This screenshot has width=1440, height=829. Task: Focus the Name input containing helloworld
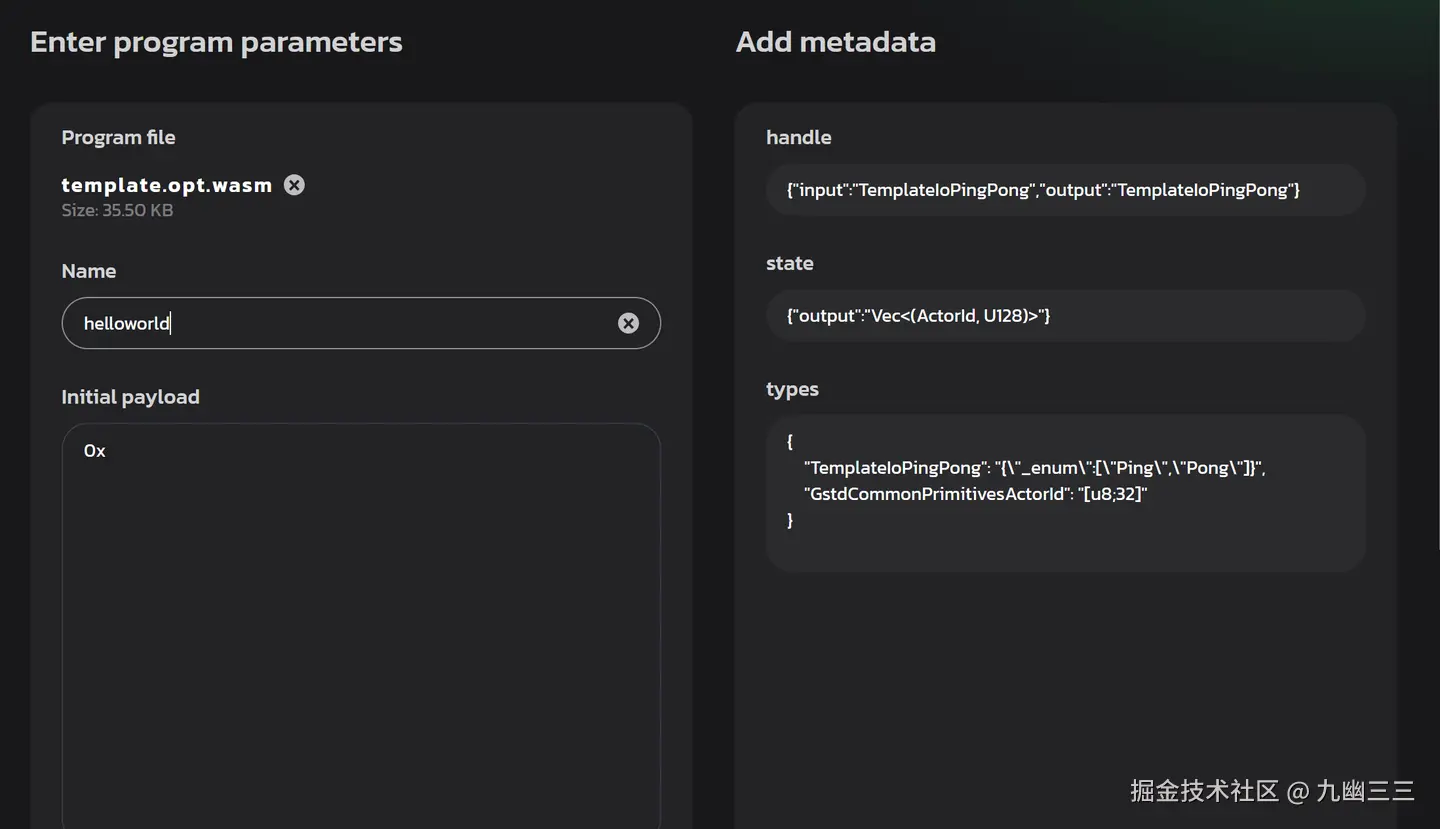(340, 323)
